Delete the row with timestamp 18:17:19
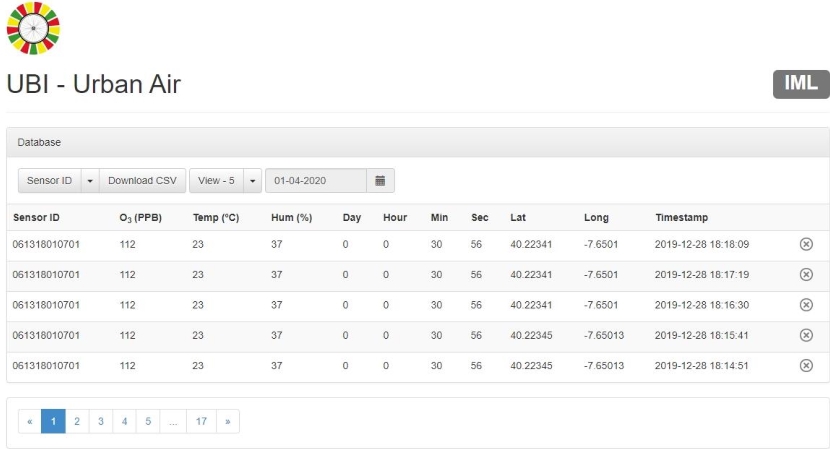Image resolution: width=830 pixels, height=449 pixels. tap(806, 274)
